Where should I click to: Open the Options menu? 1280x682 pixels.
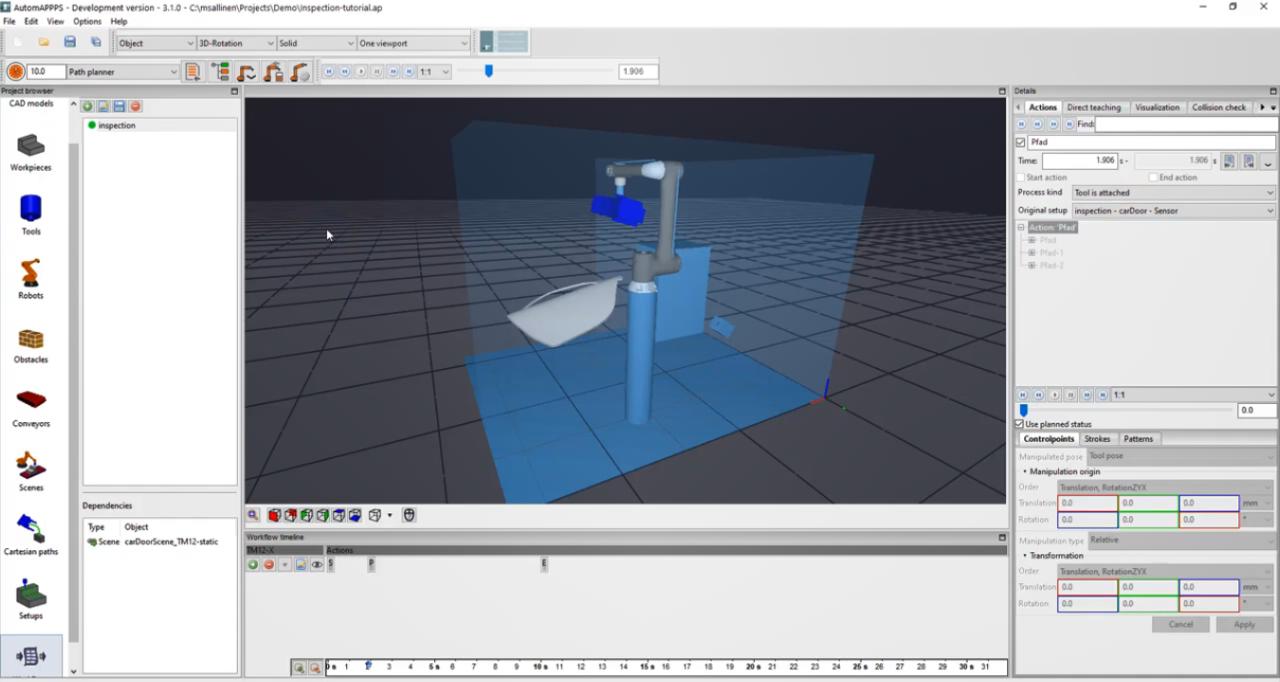click(87, 21)
